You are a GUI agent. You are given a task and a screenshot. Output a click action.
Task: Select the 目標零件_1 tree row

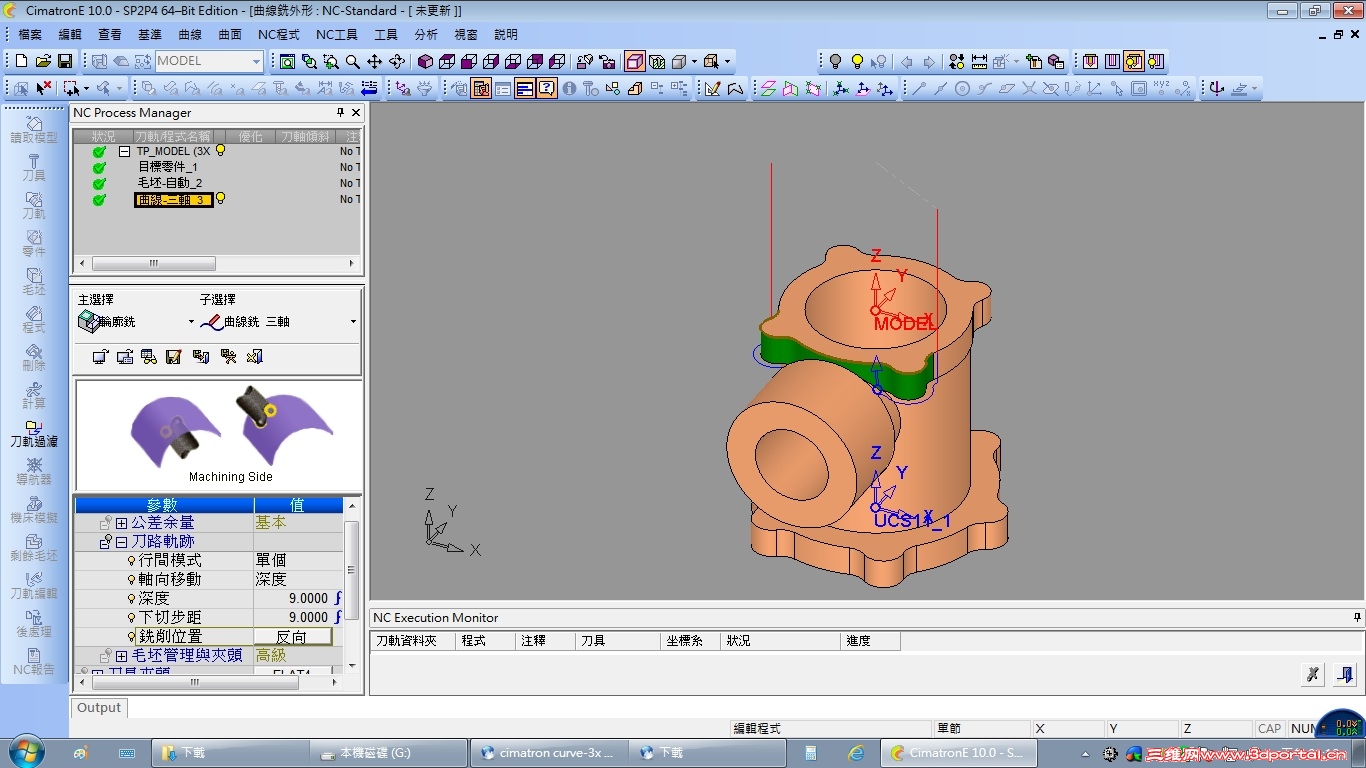coord(167,167)
